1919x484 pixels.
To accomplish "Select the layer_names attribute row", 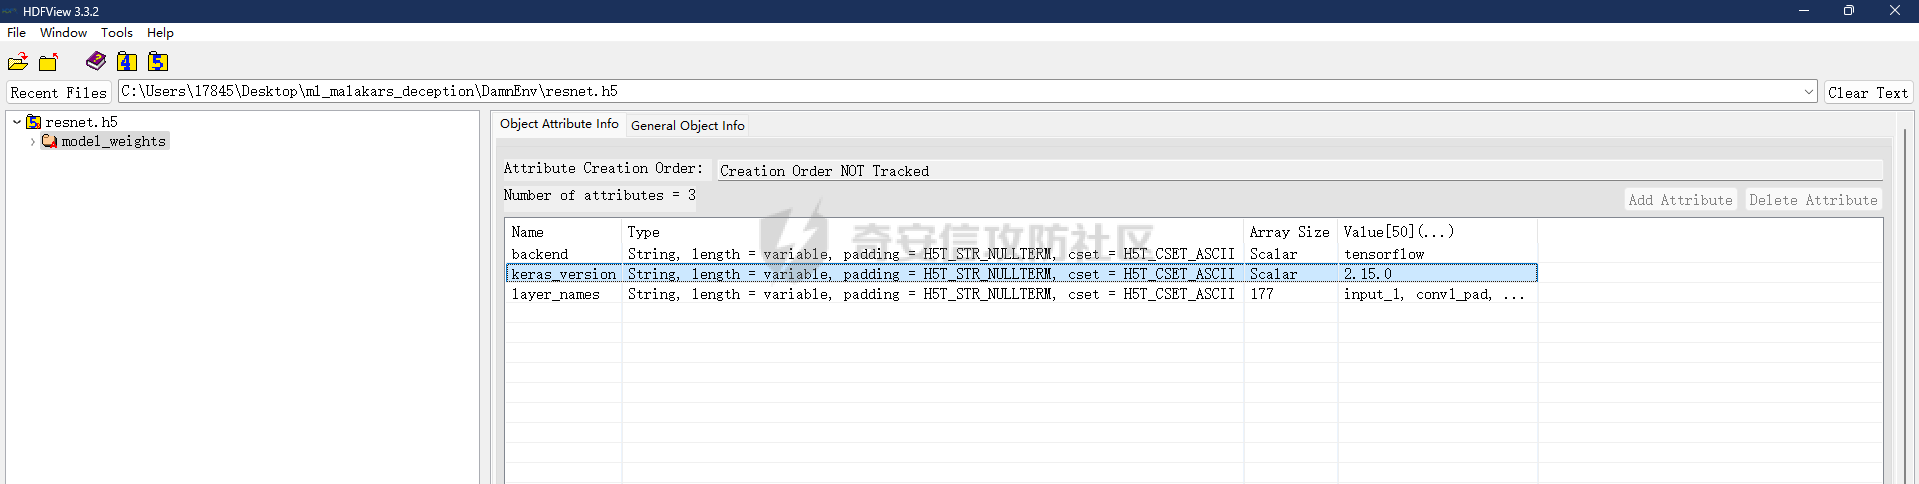I will [x=555, y=294].
